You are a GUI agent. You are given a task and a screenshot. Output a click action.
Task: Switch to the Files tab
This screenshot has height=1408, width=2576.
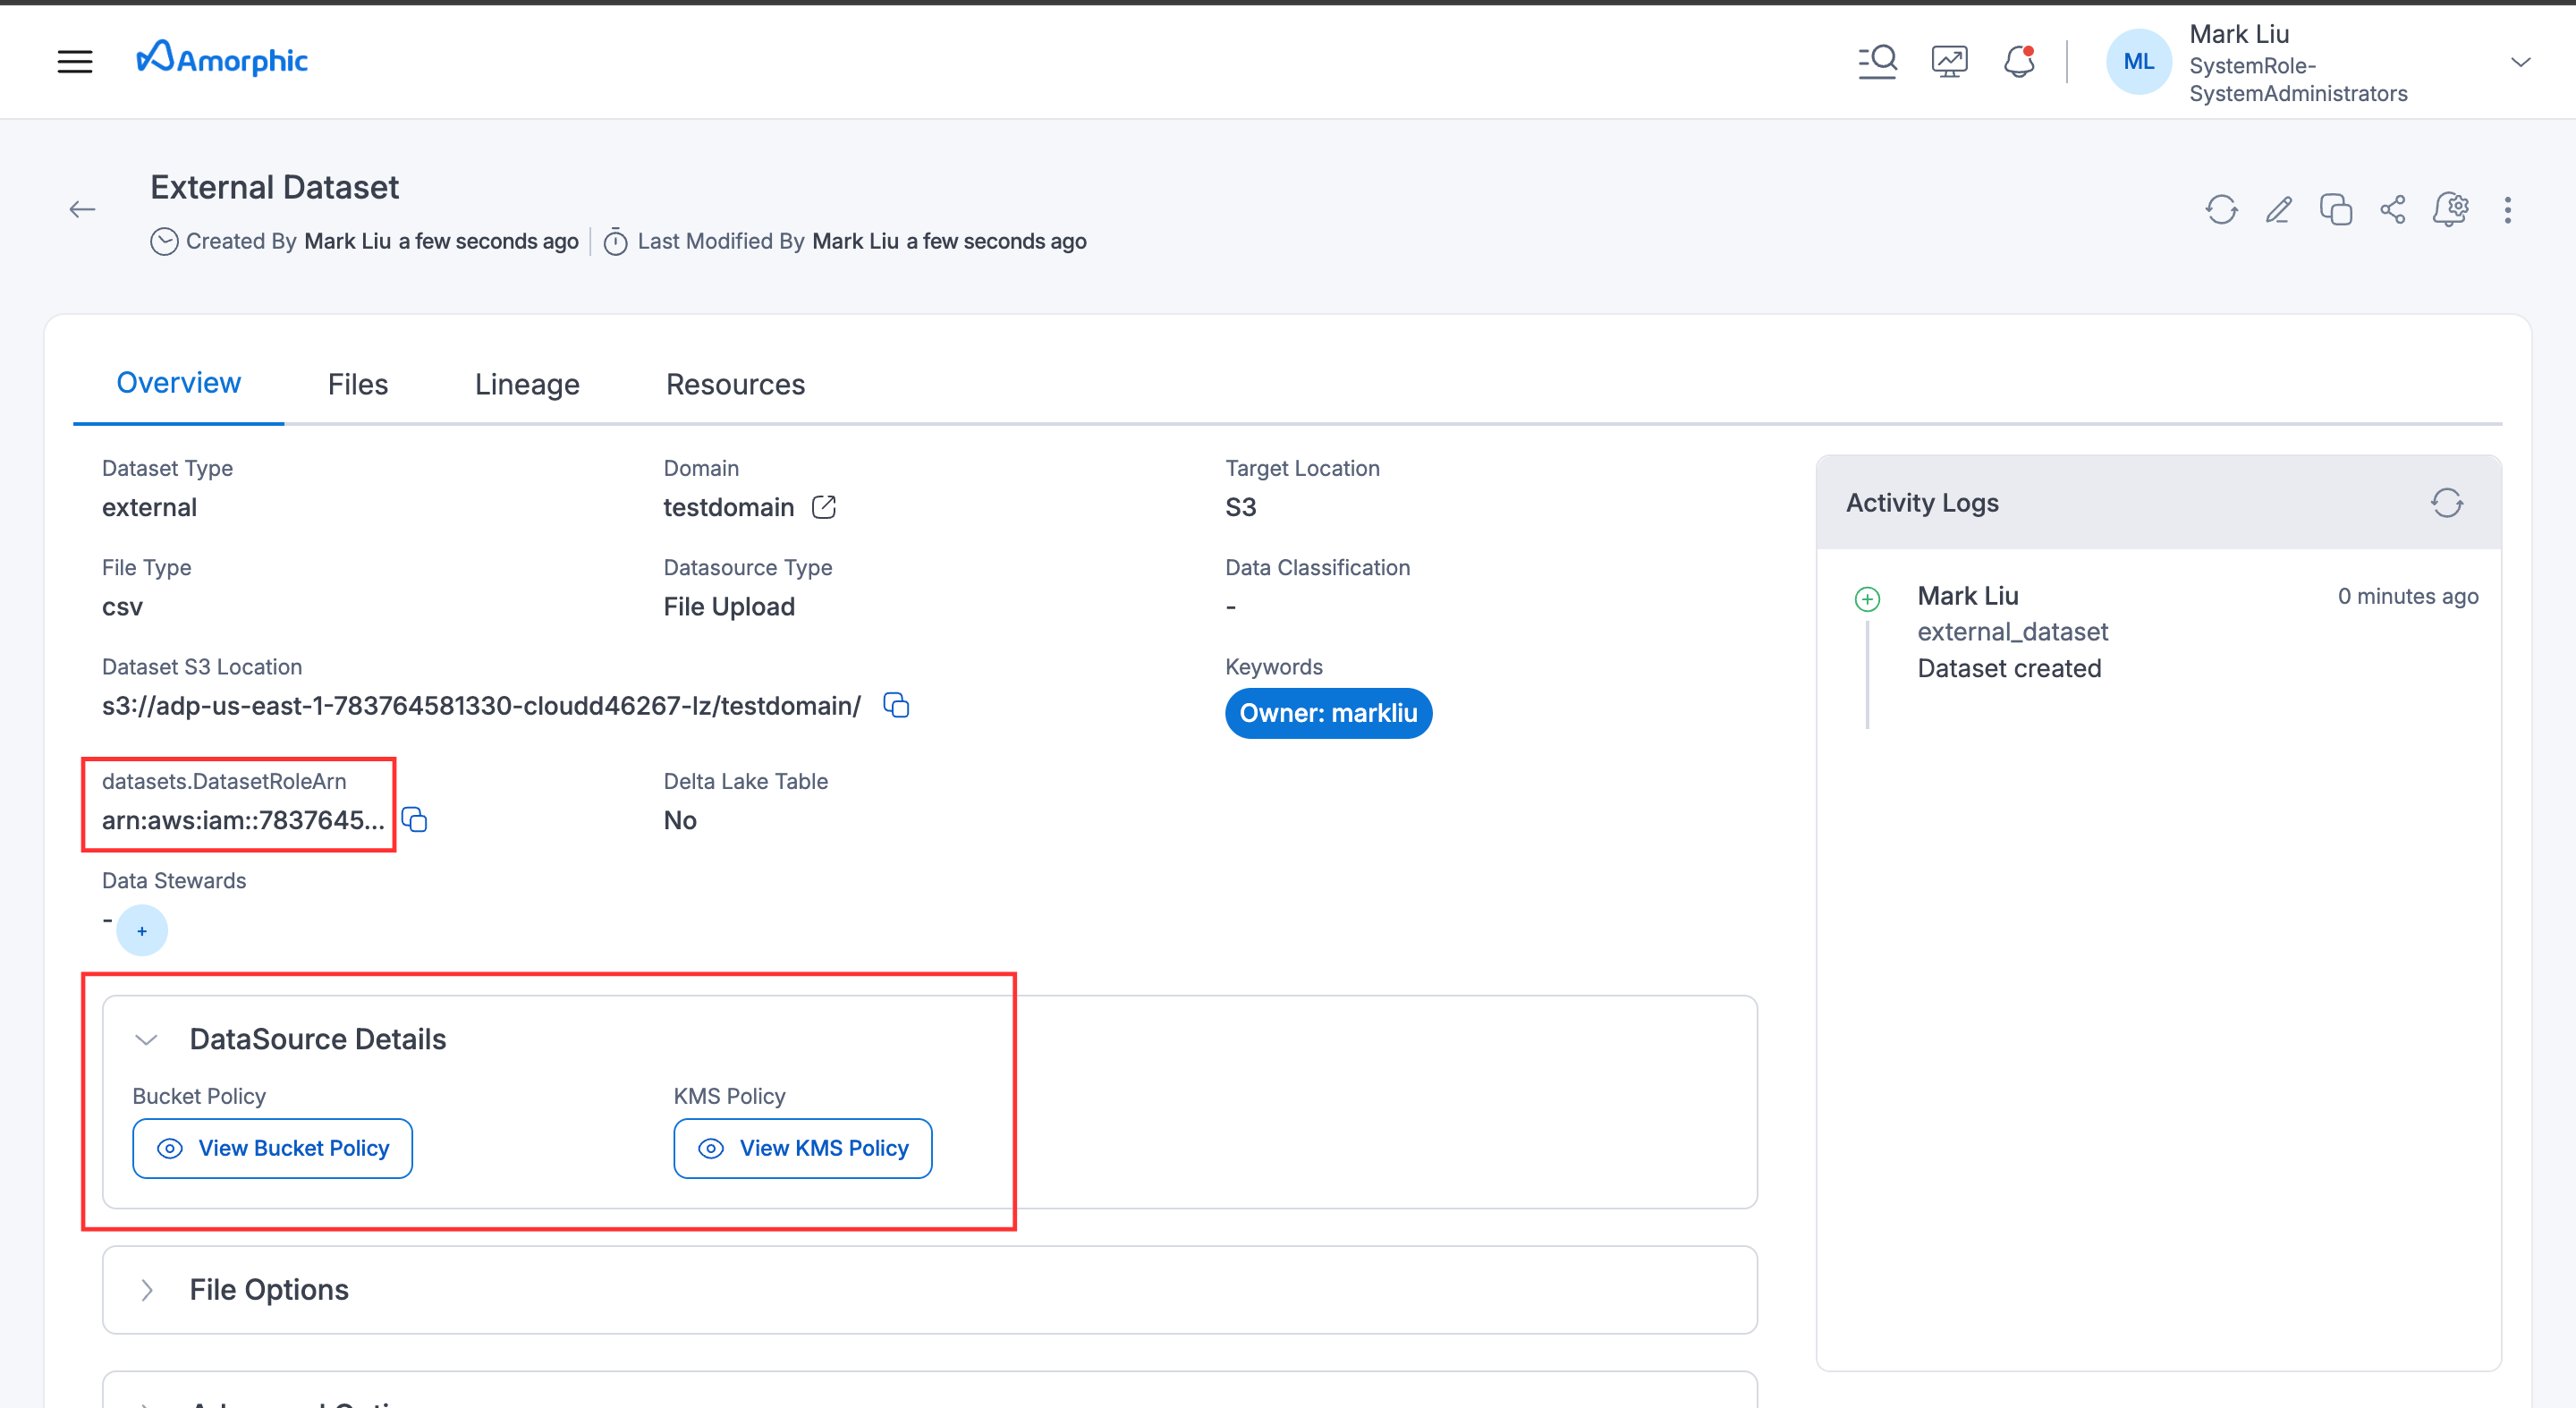(357, 384)
